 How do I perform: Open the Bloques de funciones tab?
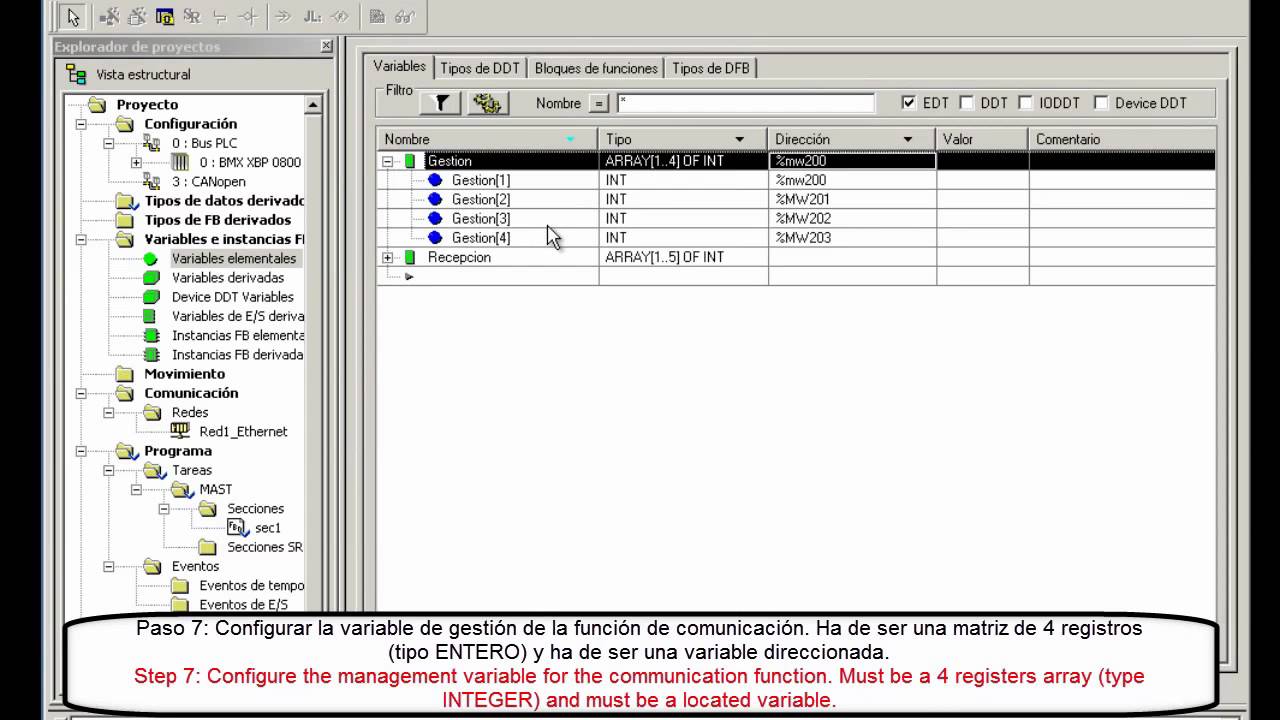click(x=596, y=68)
